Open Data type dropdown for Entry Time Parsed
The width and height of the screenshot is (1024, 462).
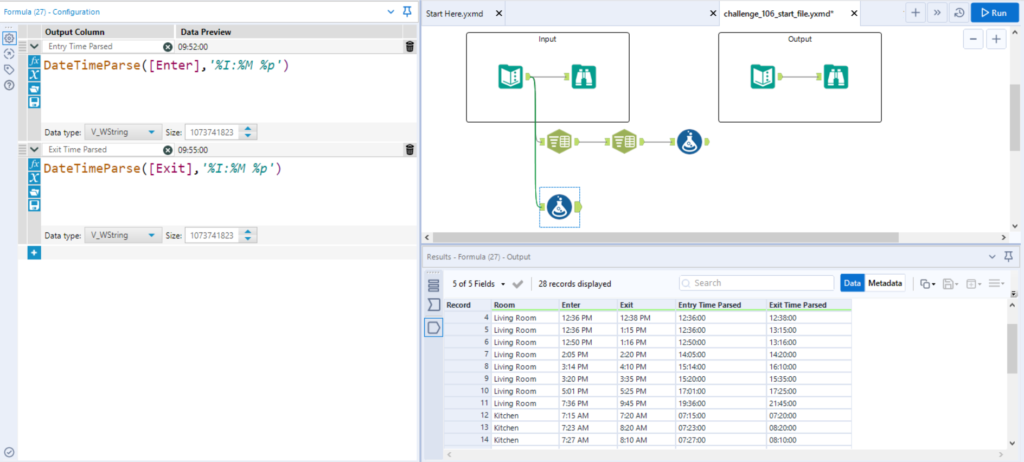coord(122,132)
